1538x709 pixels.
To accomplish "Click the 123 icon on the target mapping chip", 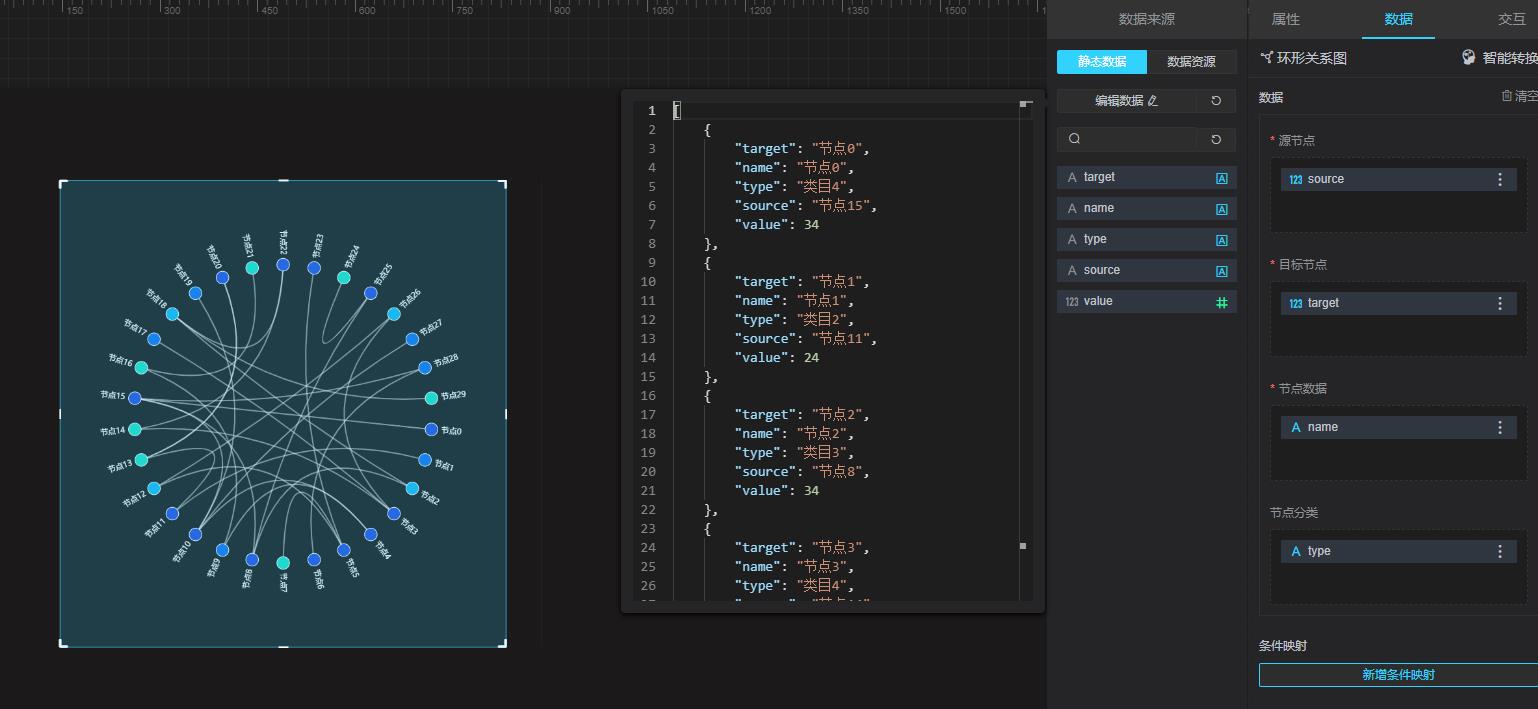I will point(1296,304).
